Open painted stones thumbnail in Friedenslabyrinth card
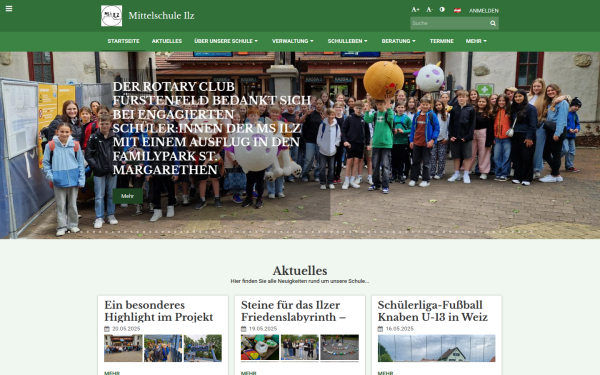This screenshot has height=375, width=600. (x=260, y=347)
